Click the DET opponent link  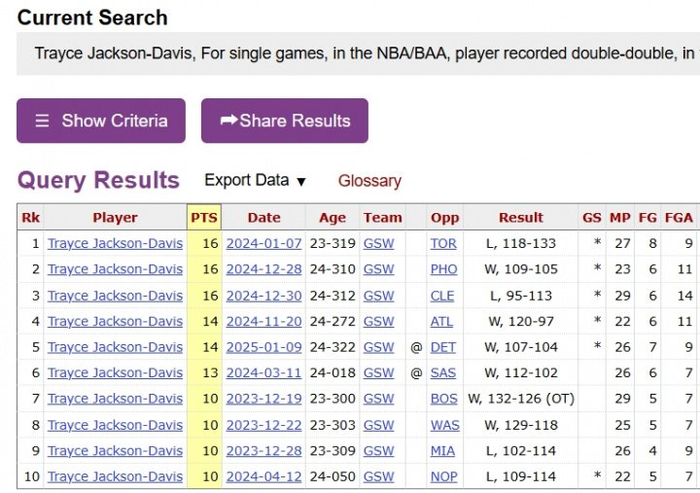coord(443,347)
